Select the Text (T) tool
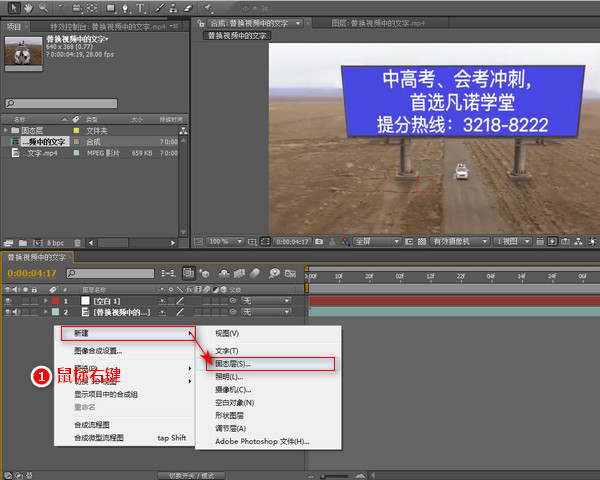This screenshot has height=480, width=600. coord(140,8)
